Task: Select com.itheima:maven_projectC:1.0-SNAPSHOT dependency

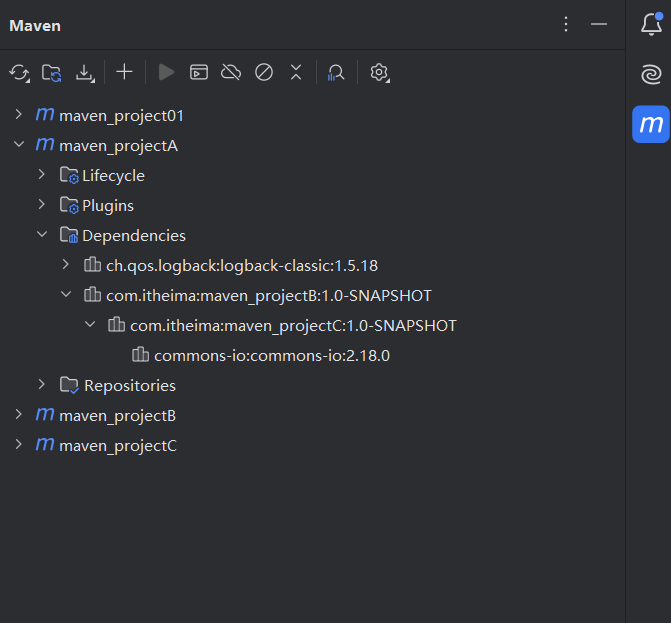Action: point(293,326)
